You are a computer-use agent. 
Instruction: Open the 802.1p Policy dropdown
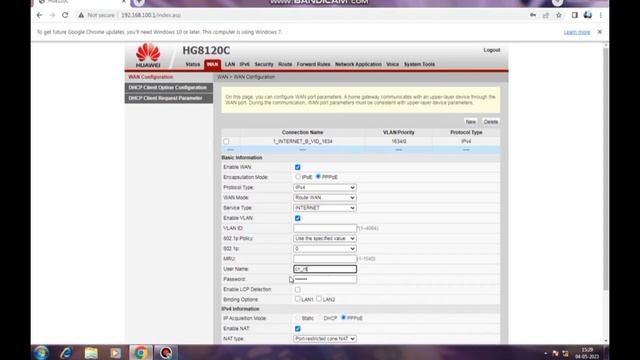click(324, 238)
